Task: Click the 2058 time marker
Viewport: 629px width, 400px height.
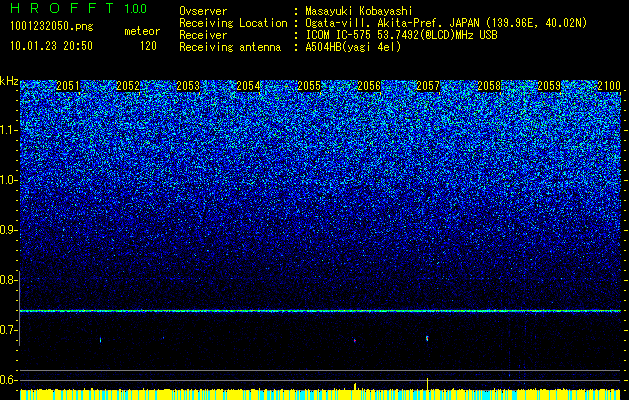Action: click(489, 86)
